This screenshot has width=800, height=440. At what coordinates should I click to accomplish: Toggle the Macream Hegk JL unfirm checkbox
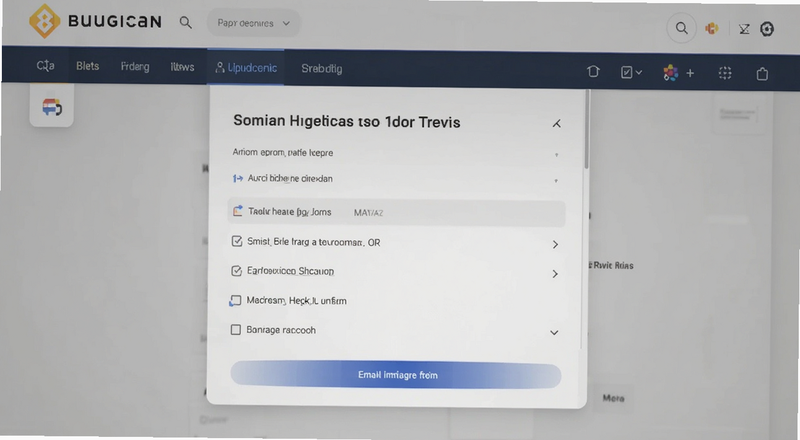pos(235,301)
